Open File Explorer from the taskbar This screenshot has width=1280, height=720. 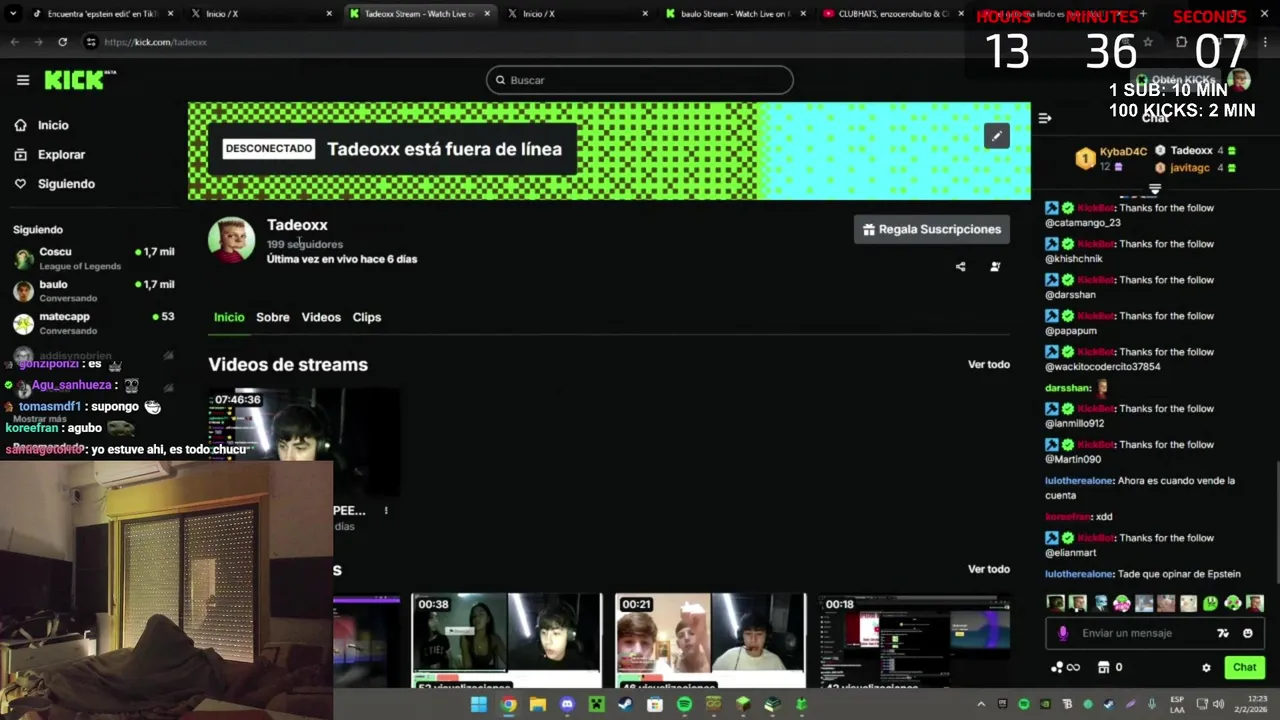pyautogui.click(x=538, y=704)
